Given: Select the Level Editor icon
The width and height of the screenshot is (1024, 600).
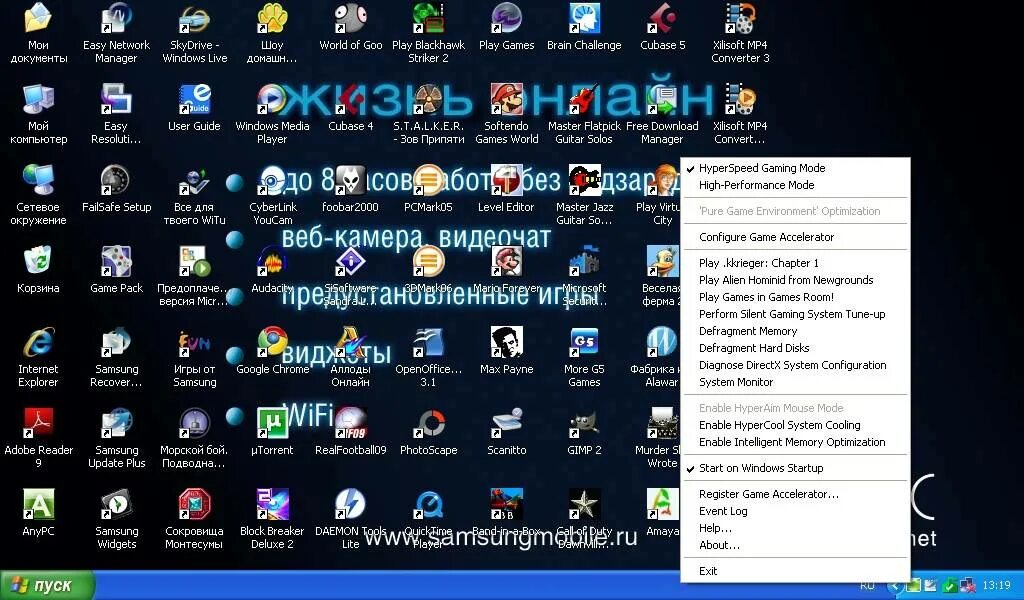Looking at the screenshot, I should [x=506, y=181].
